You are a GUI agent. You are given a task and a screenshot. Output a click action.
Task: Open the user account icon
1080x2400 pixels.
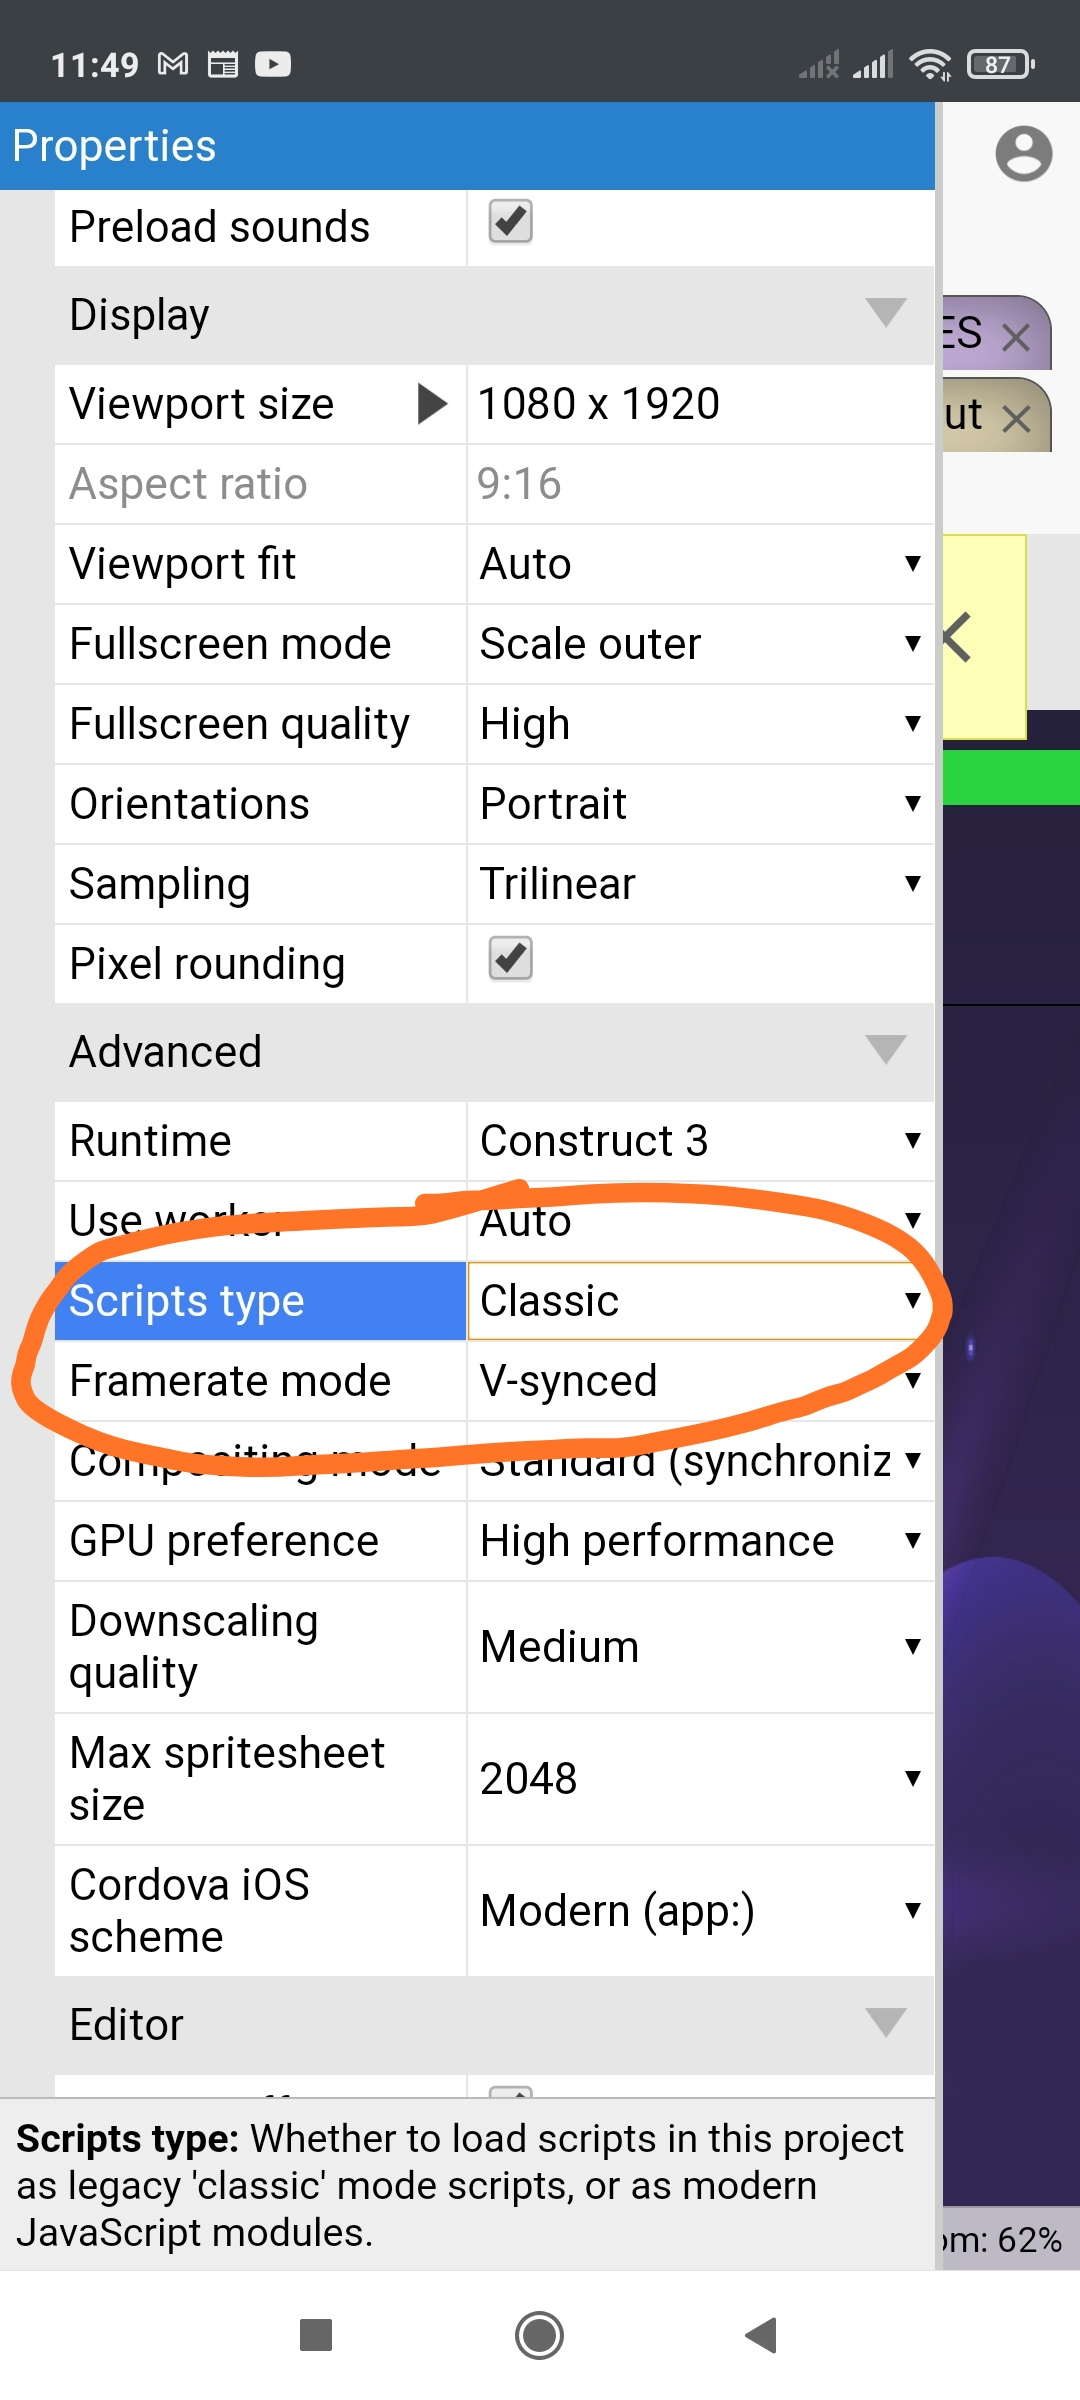[1023, 154]
